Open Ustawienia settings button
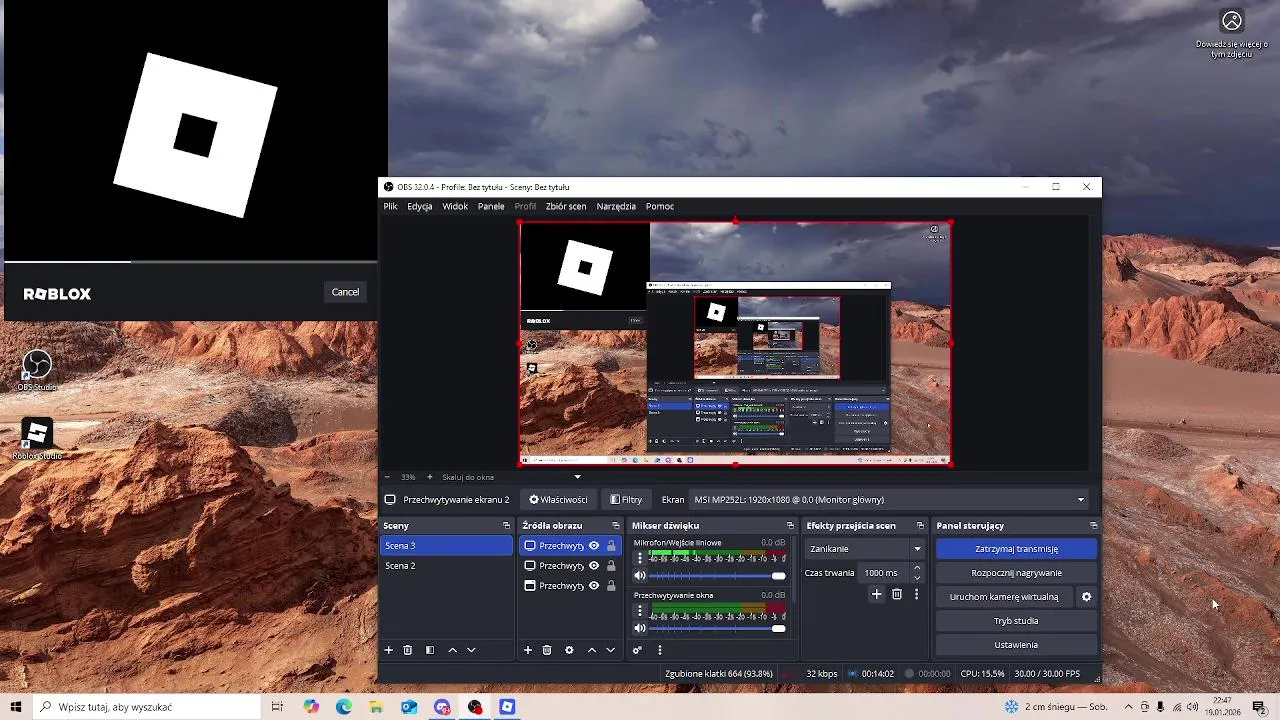Screen dimensions: 1280x720 [x=1016, y=645]
